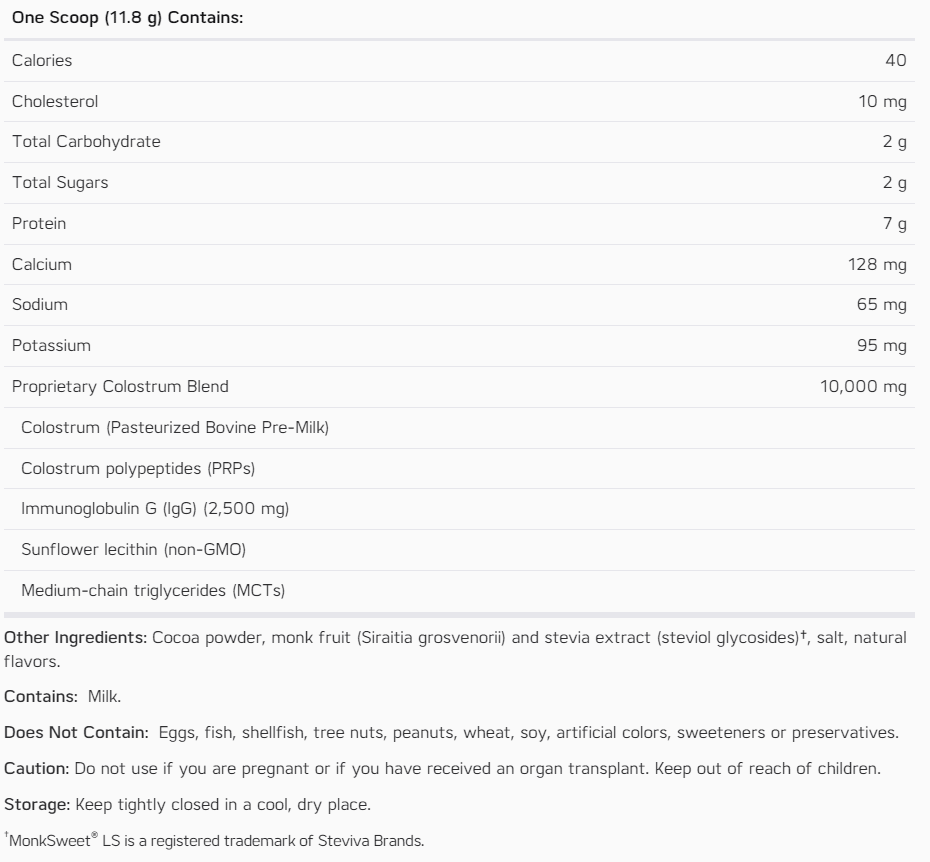Viewport: 930px width, 862px height.
Task: Click the 'One Scoop (11.8 g) Contains:' heading
Action: [127, 19]
